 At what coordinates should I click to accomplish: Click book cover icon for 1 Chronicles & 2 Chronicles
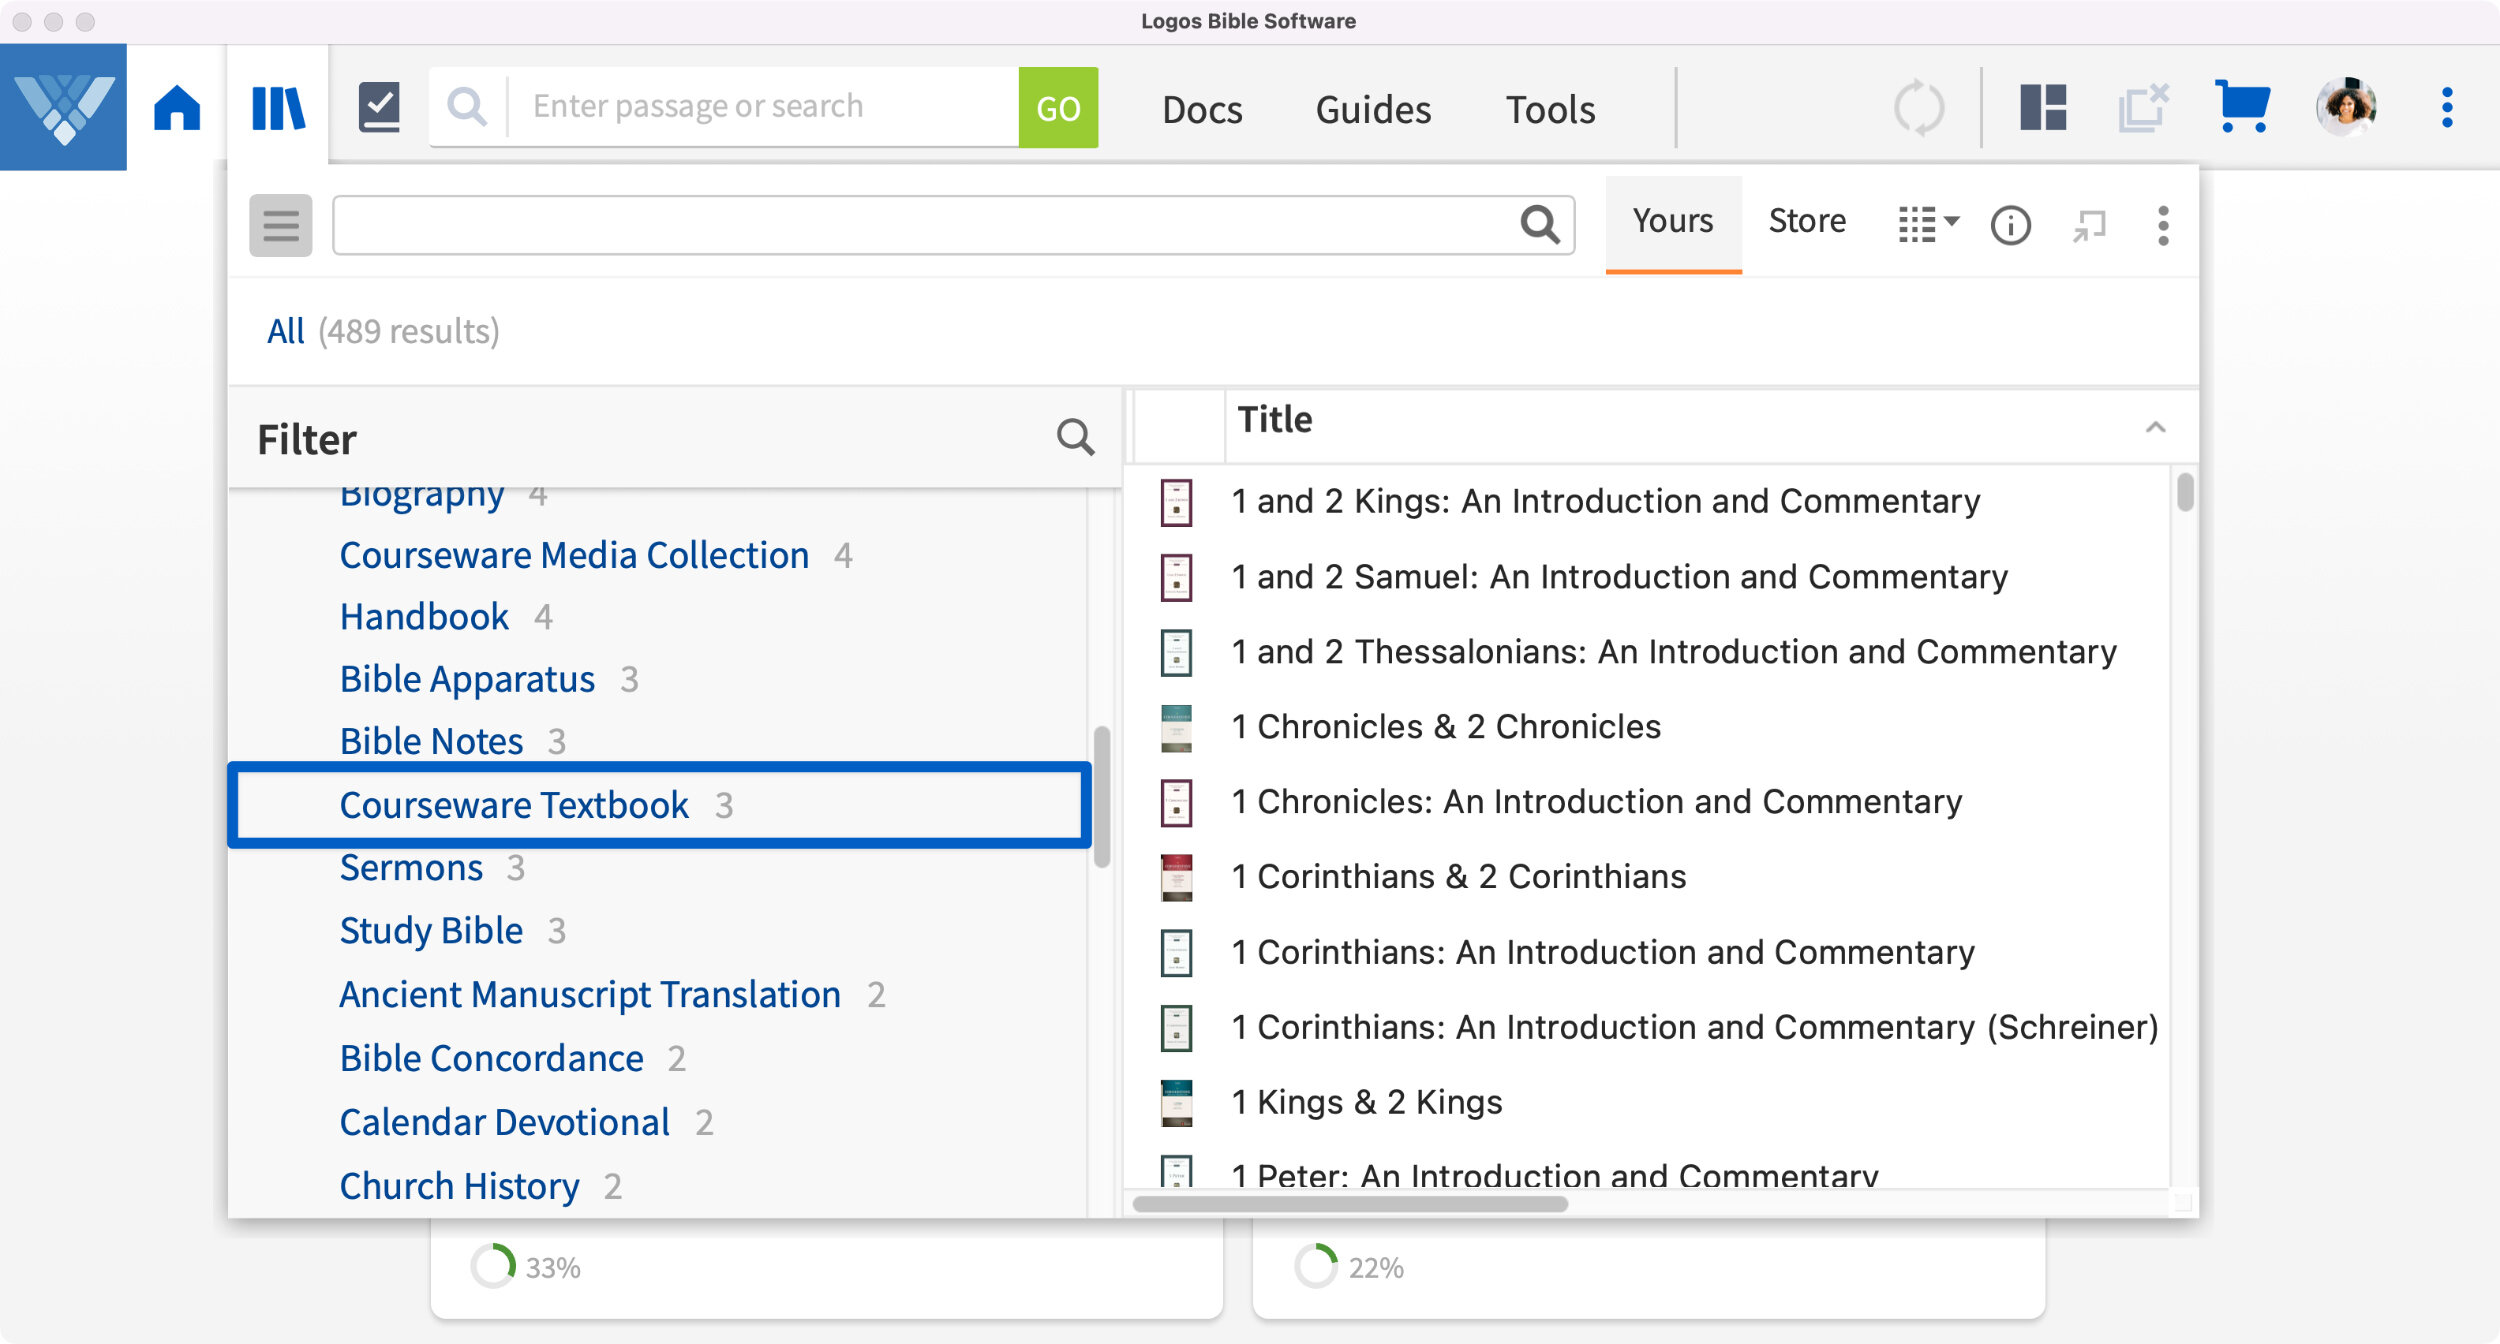point(1177,728)
